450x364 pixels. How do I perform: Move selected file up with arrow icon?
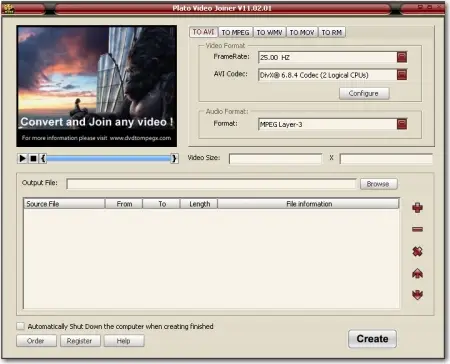point(417,274)
